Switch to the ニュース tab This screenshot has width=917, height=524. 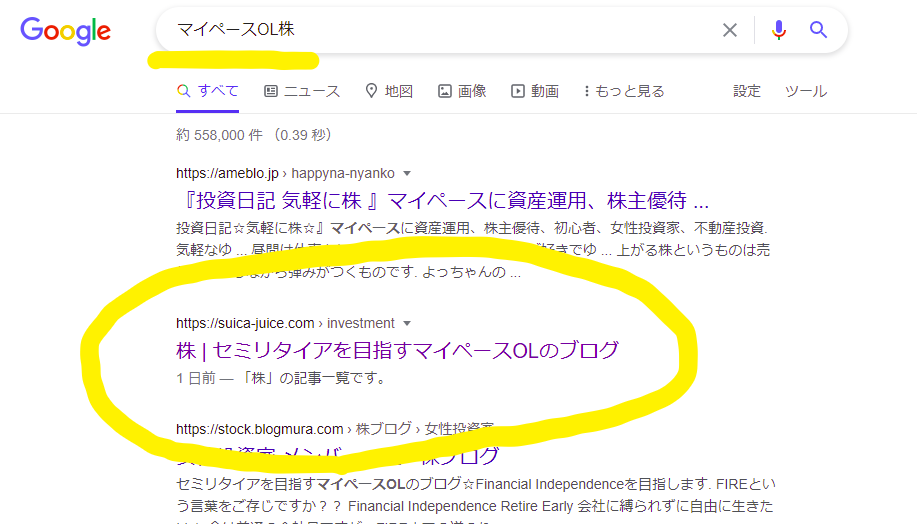[302, 91]
